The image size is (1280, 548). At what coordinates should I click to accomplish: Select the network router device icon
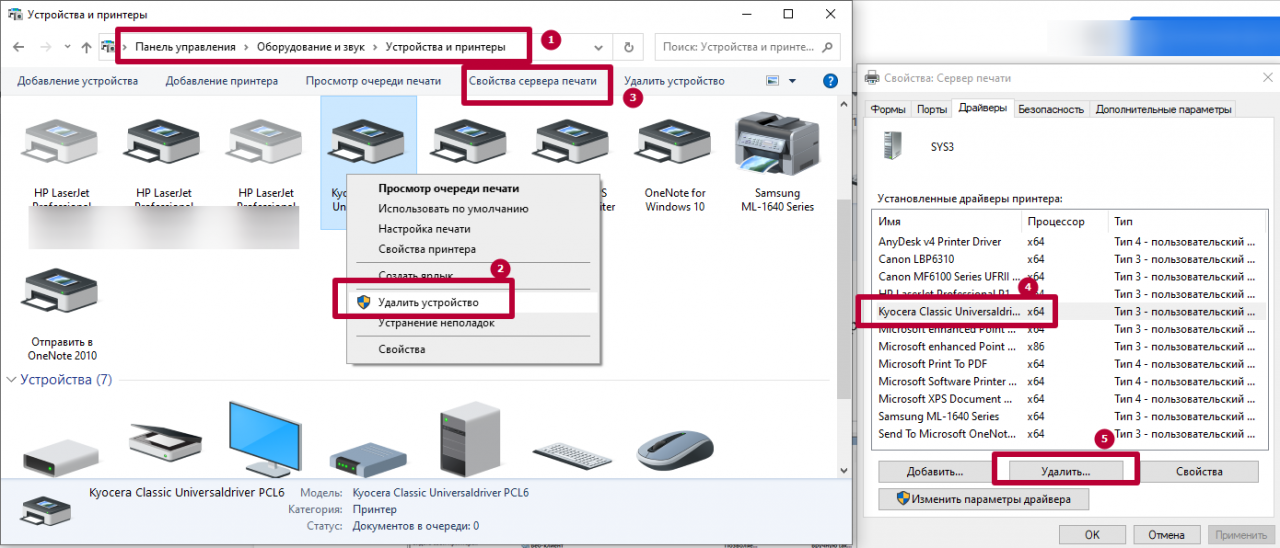366,461
